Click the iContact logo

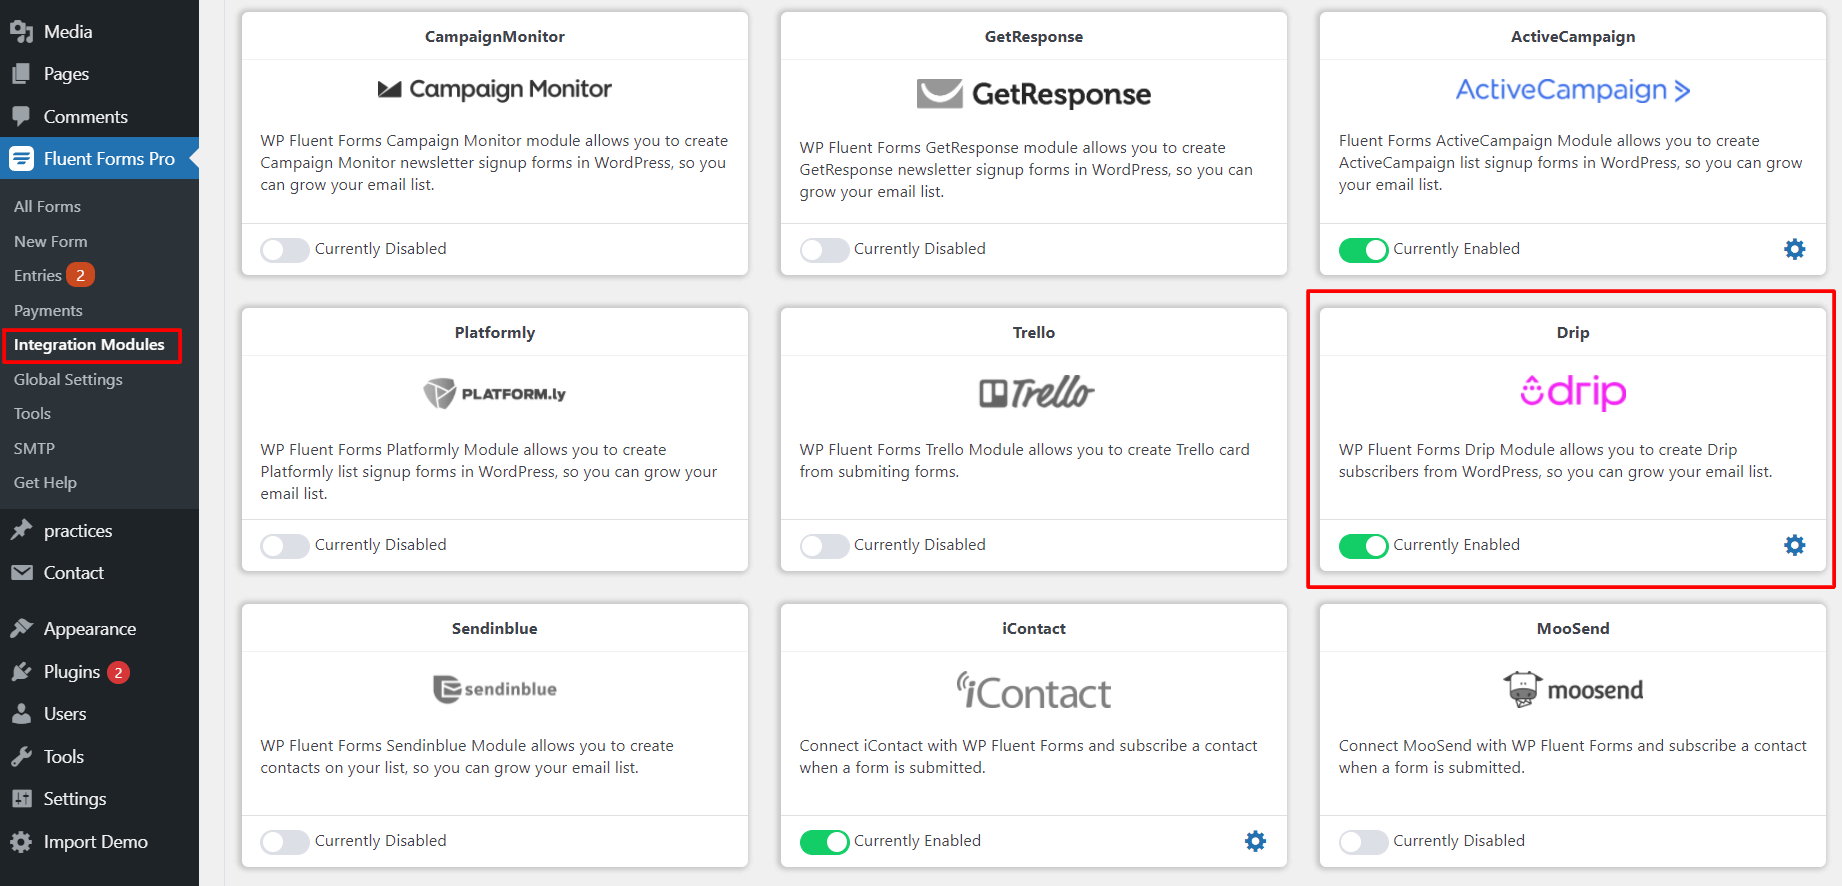click(1033, 690)
